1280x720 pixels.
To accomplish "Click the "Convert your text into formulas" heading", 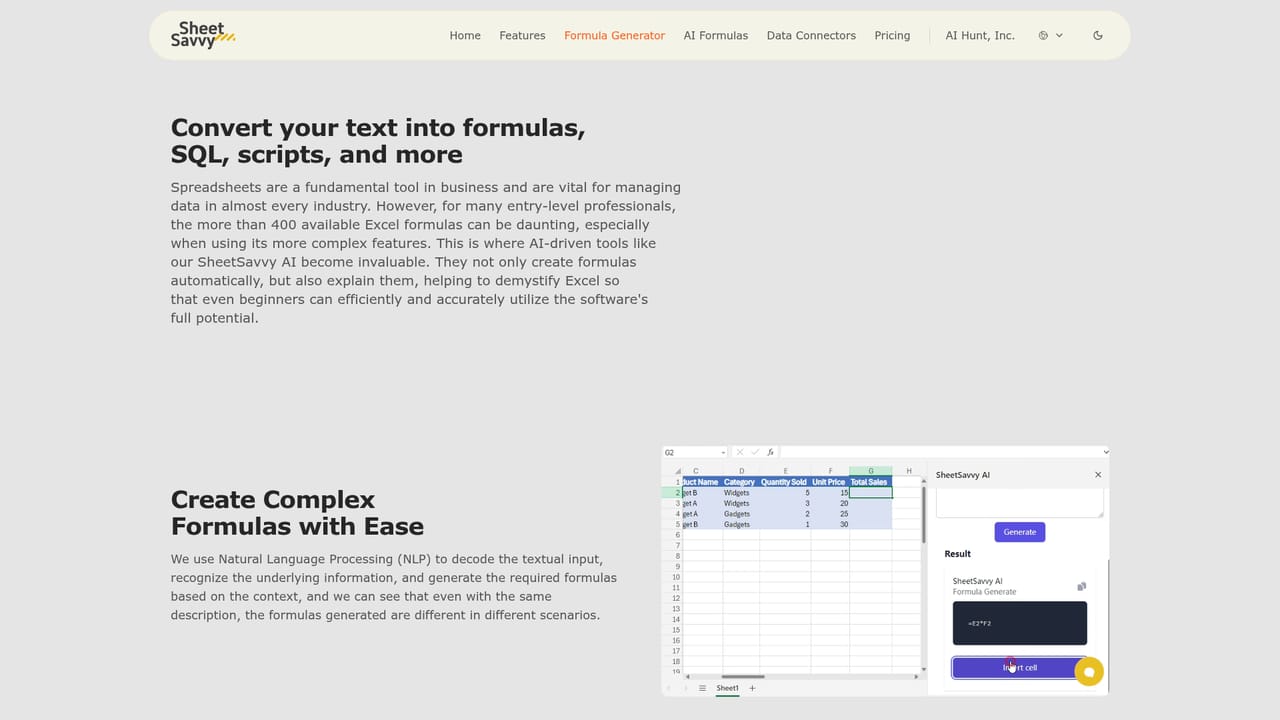I will tap(378, 141).
